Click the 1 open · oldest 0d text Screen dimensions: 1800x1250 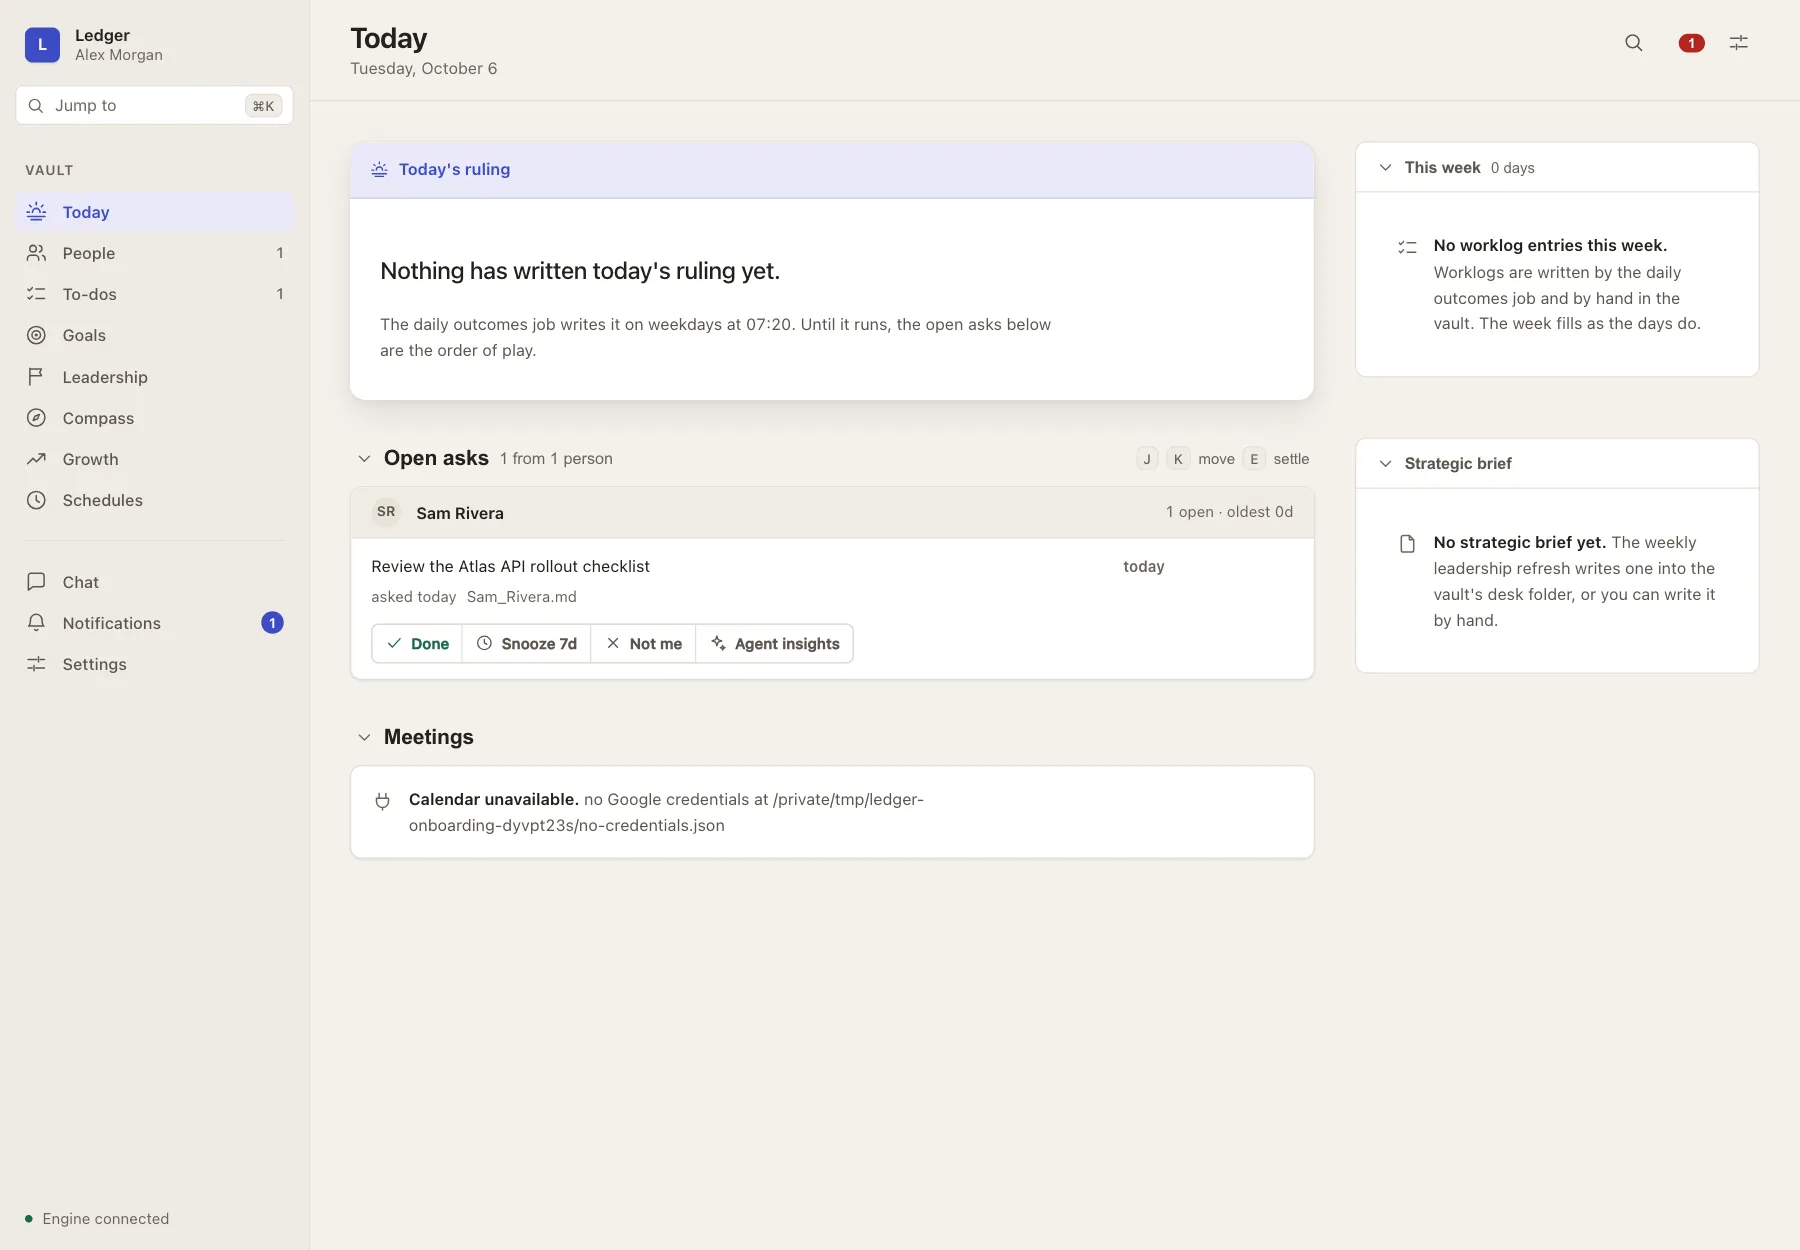click(1229, 512)
